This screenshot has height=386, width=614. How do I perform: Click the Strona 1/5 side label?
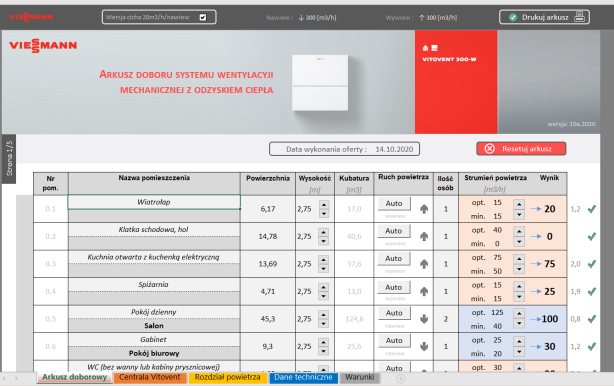(x=9, y=159)
